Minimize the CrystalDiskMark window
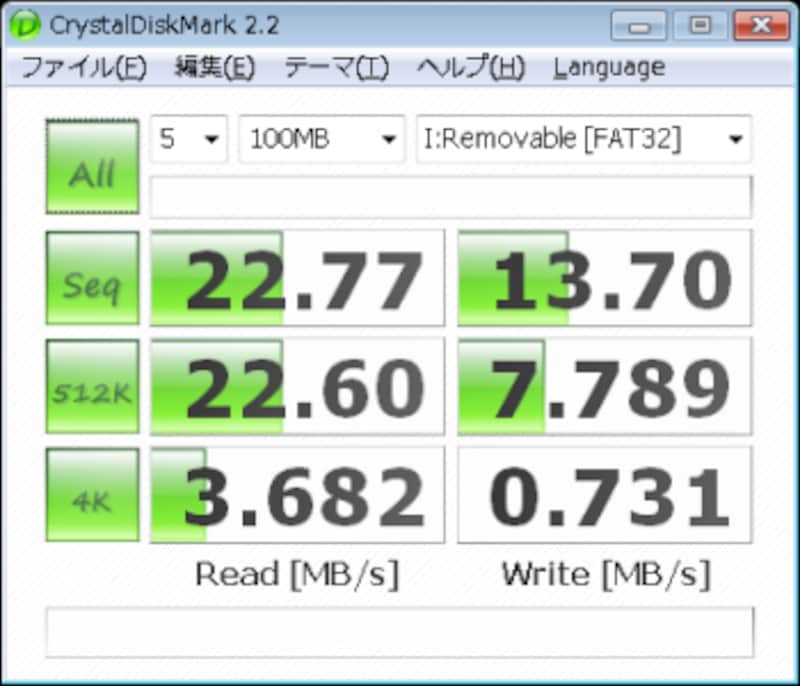Viewport: 800px width, 686px height. pyautogui.click(x=637, y=26)
